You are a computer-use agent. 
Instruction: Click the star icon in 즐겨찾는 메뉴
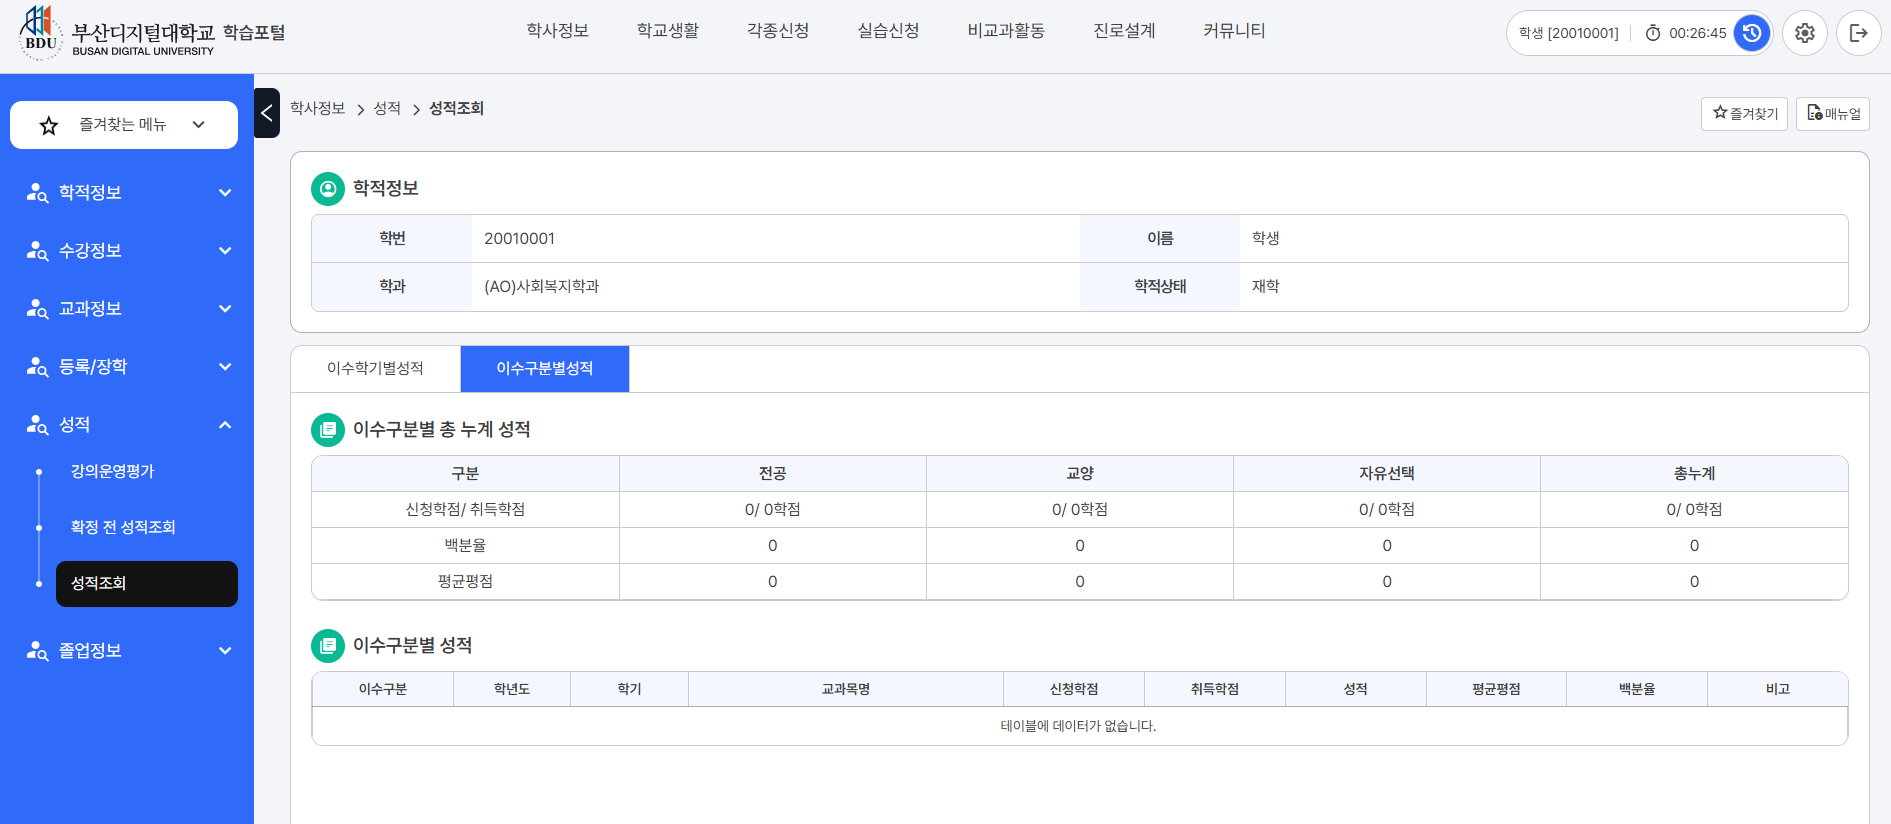coord(48,125)
